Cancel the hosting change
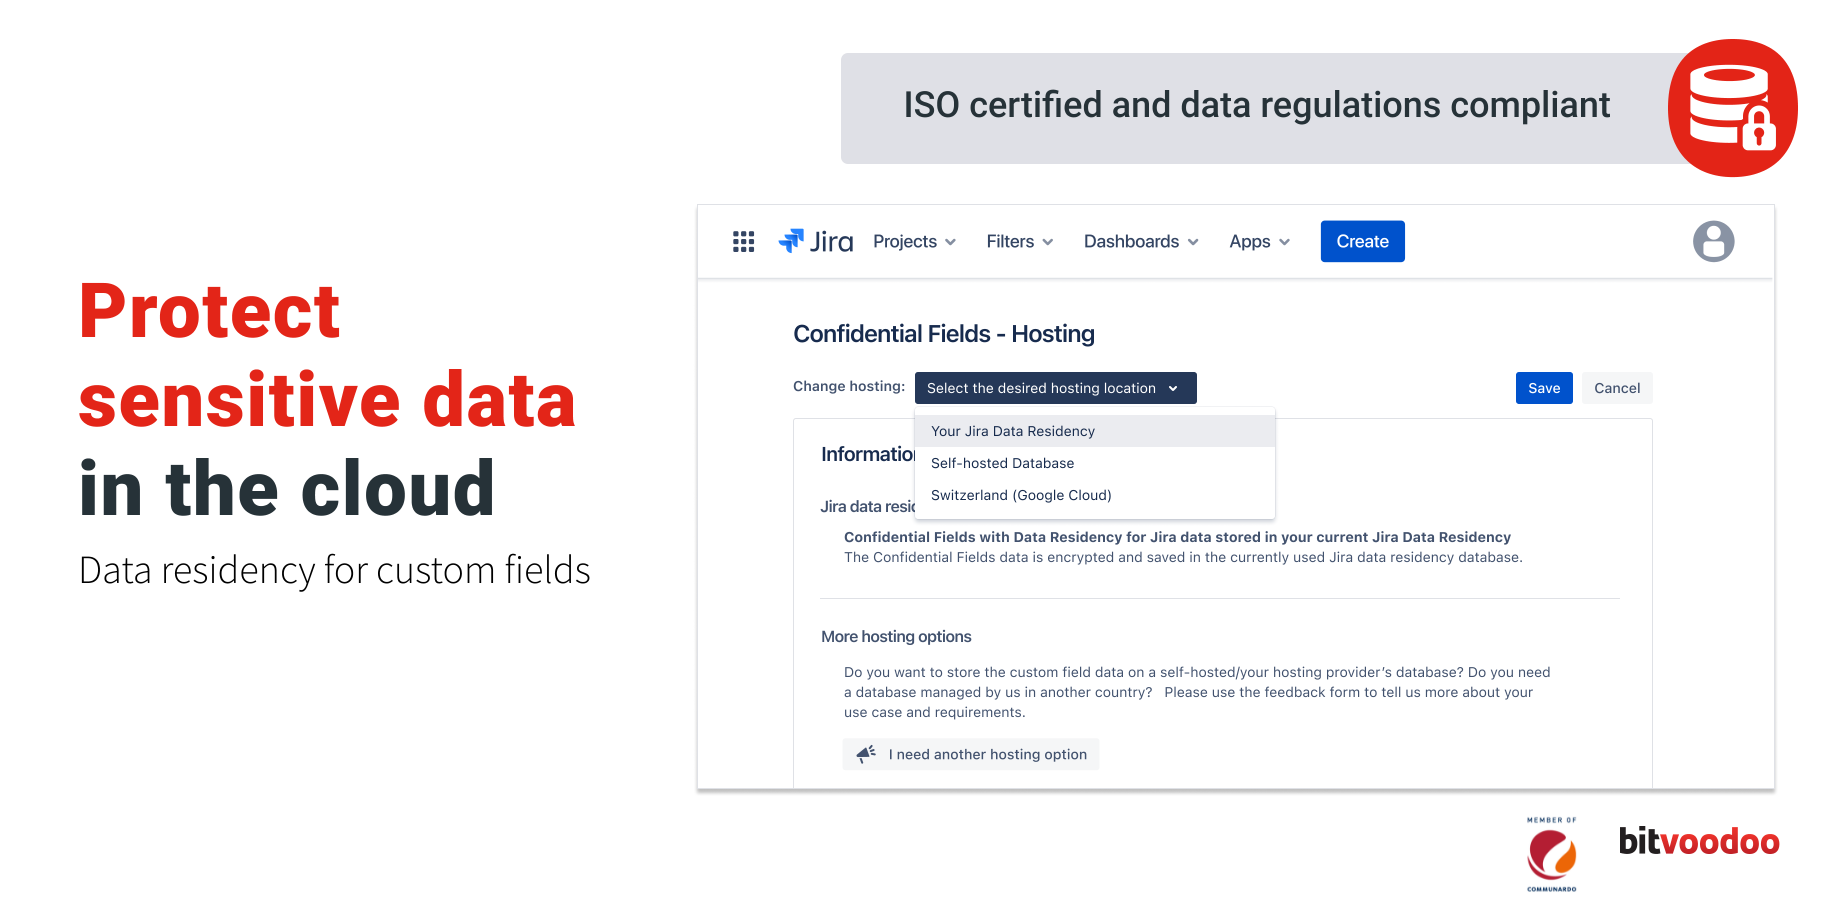This screenshot has width=1840, height=900. point(1617,388)
